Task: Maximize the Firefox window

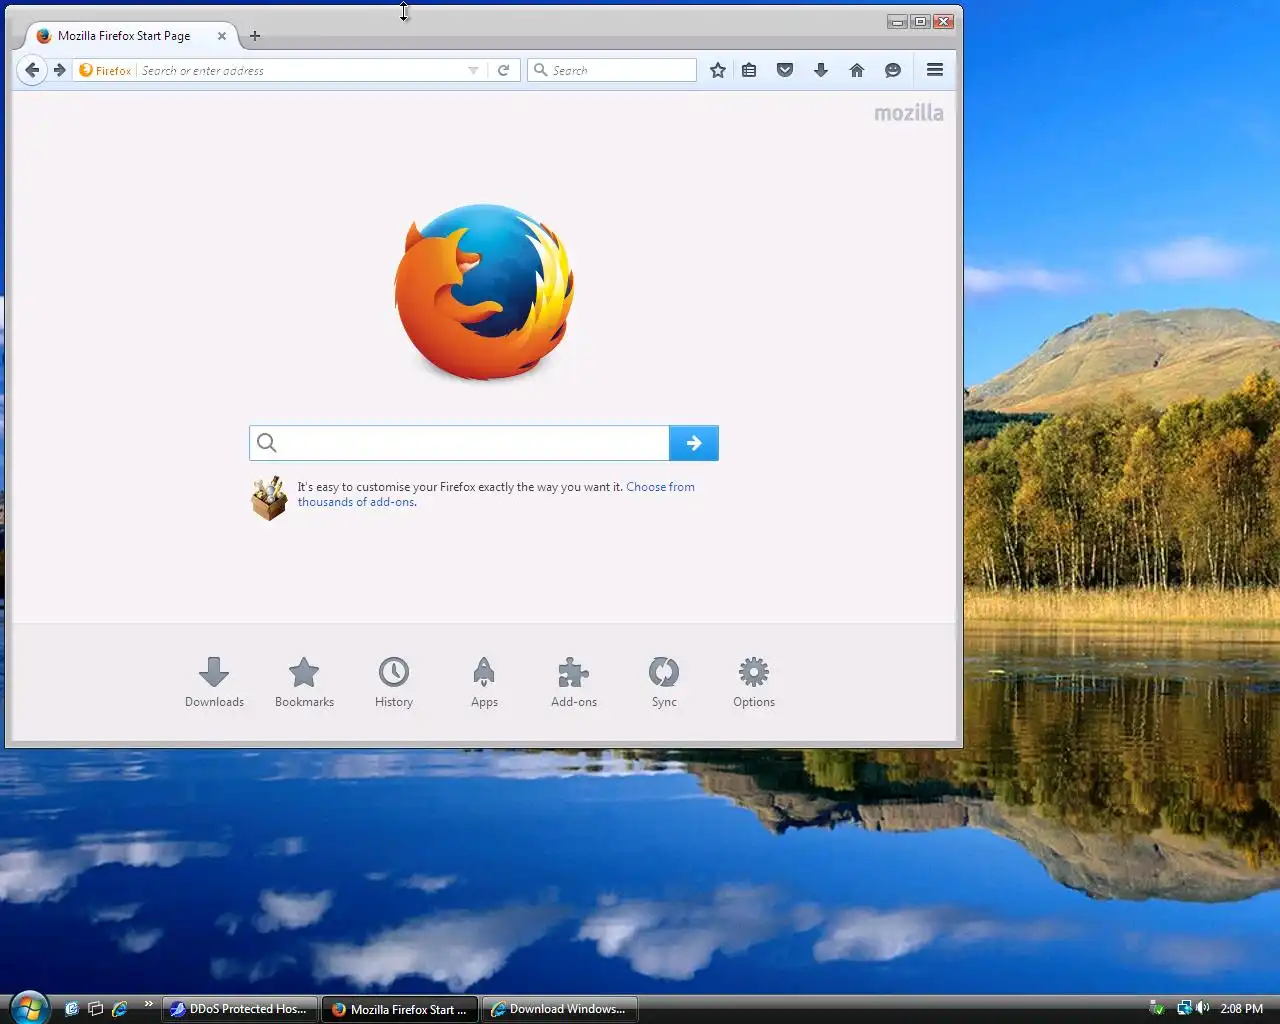Action: tap(920, 21)
